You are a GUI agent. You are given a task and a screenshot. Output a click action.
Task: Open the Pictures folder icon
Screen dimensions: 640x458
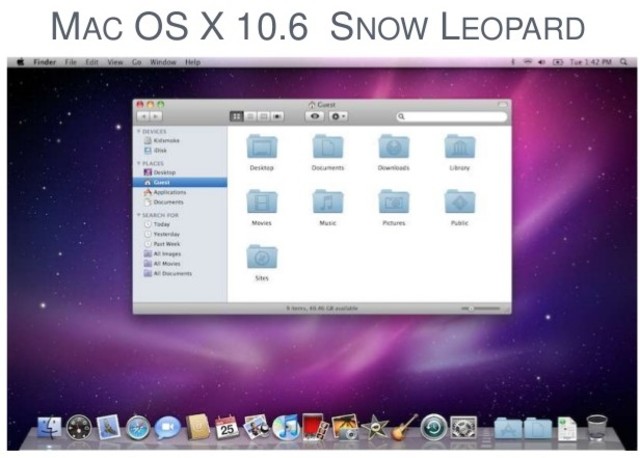pos(393,201)
